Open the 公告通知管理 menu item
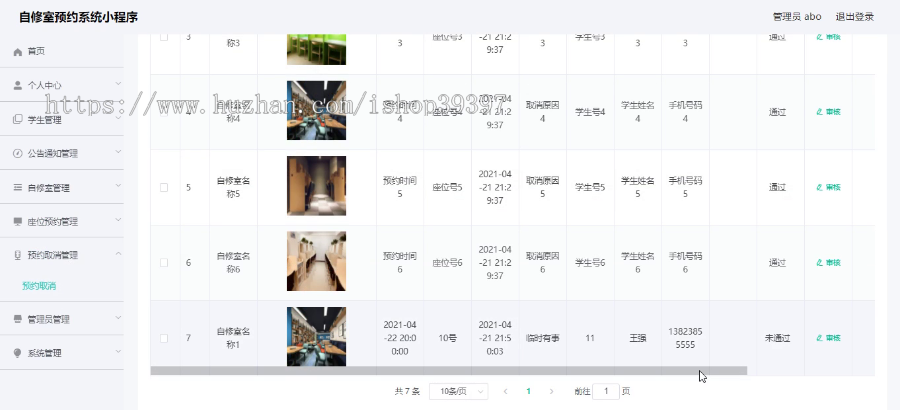Screen dimensions: 900x410 [x=61, y=153]
